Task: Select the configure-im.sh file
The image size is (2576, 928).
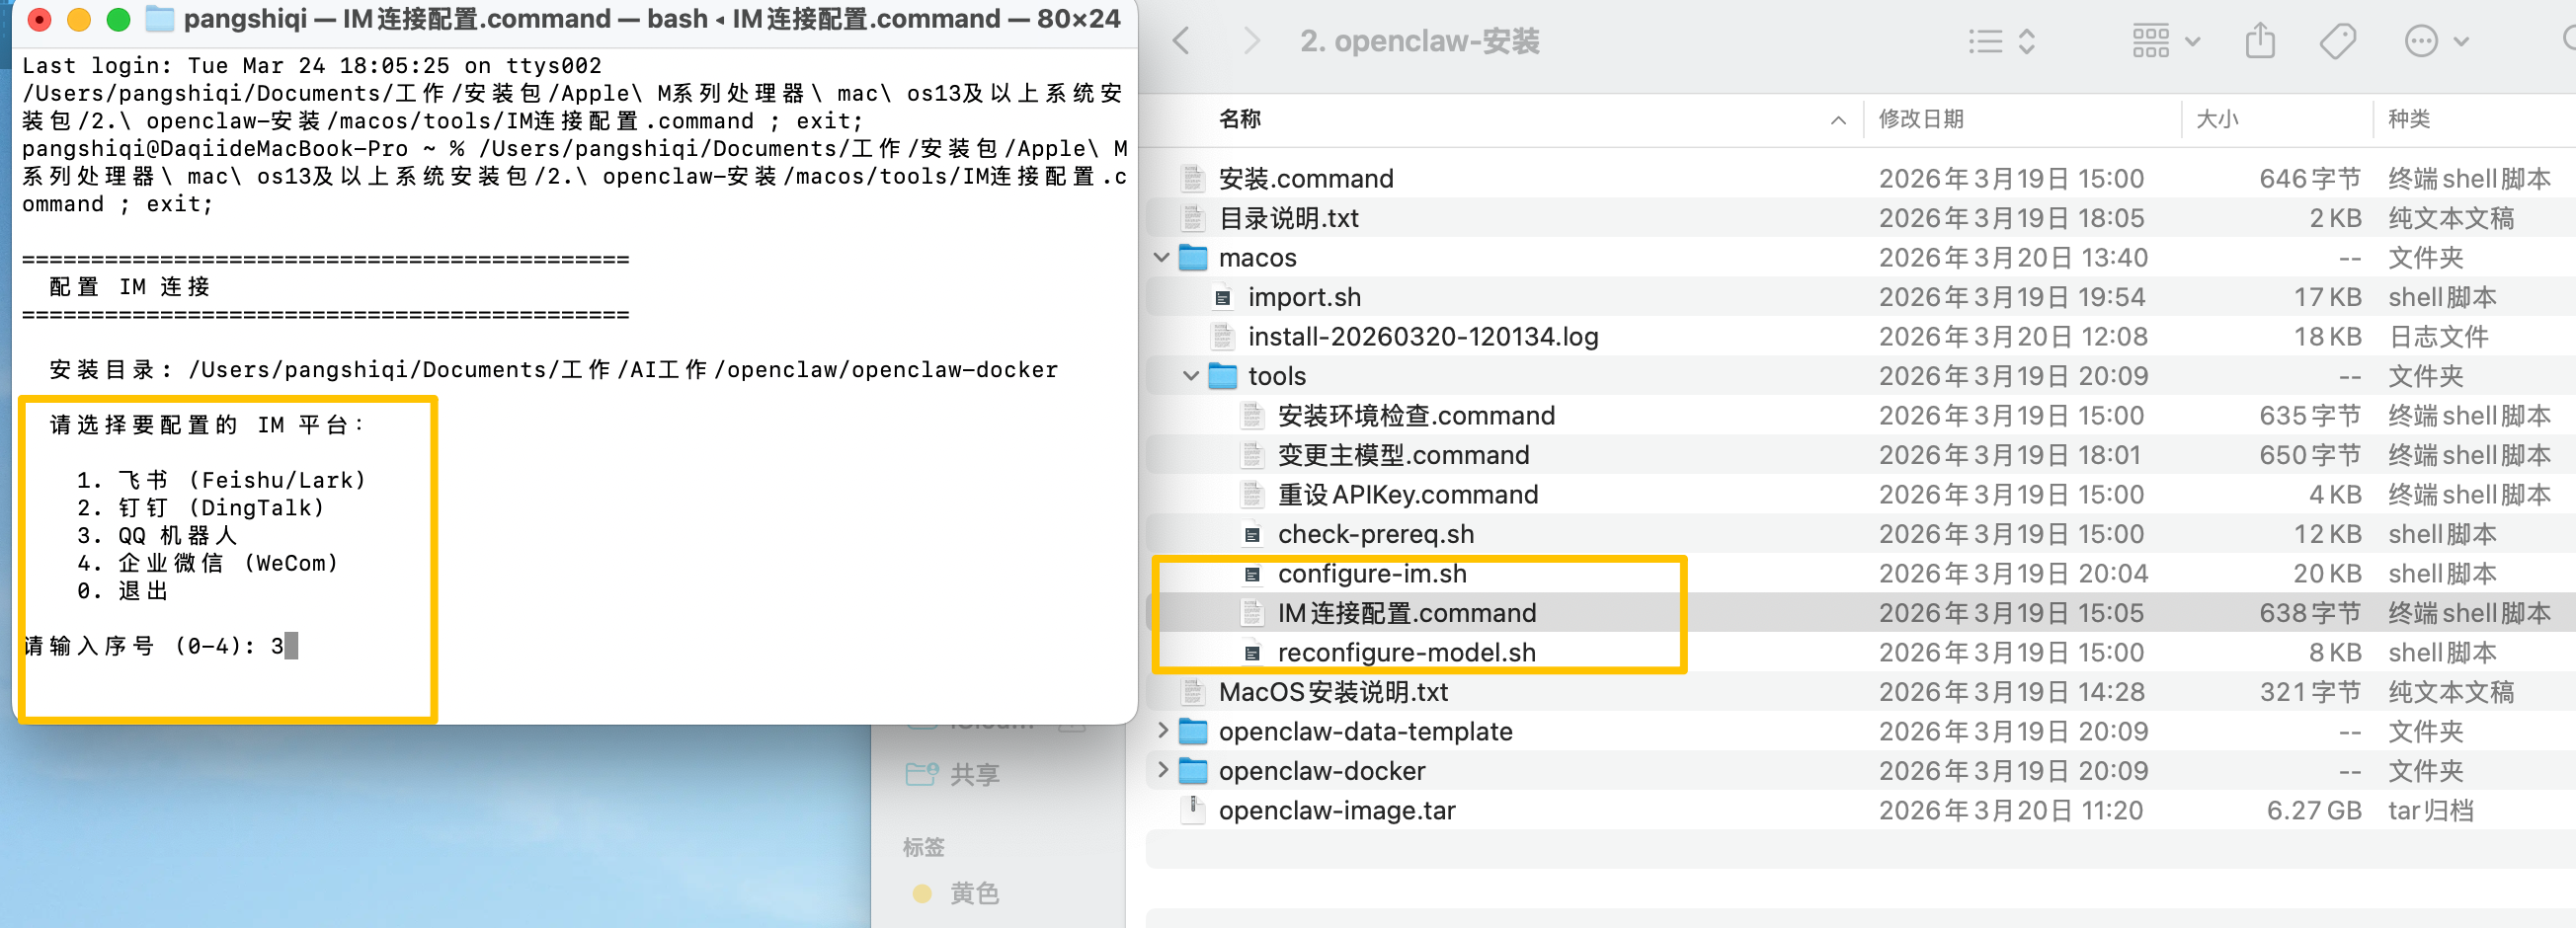Action: 1371,573
